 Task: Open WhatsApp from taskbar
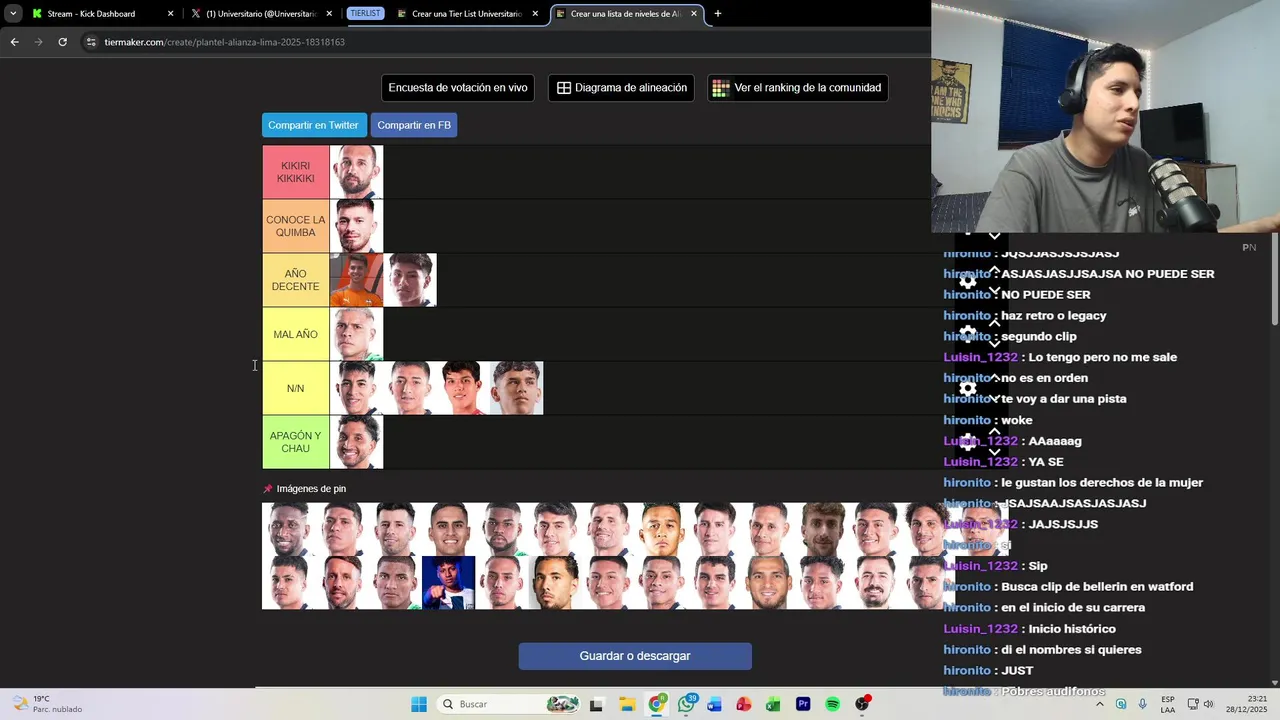(686, 704)
